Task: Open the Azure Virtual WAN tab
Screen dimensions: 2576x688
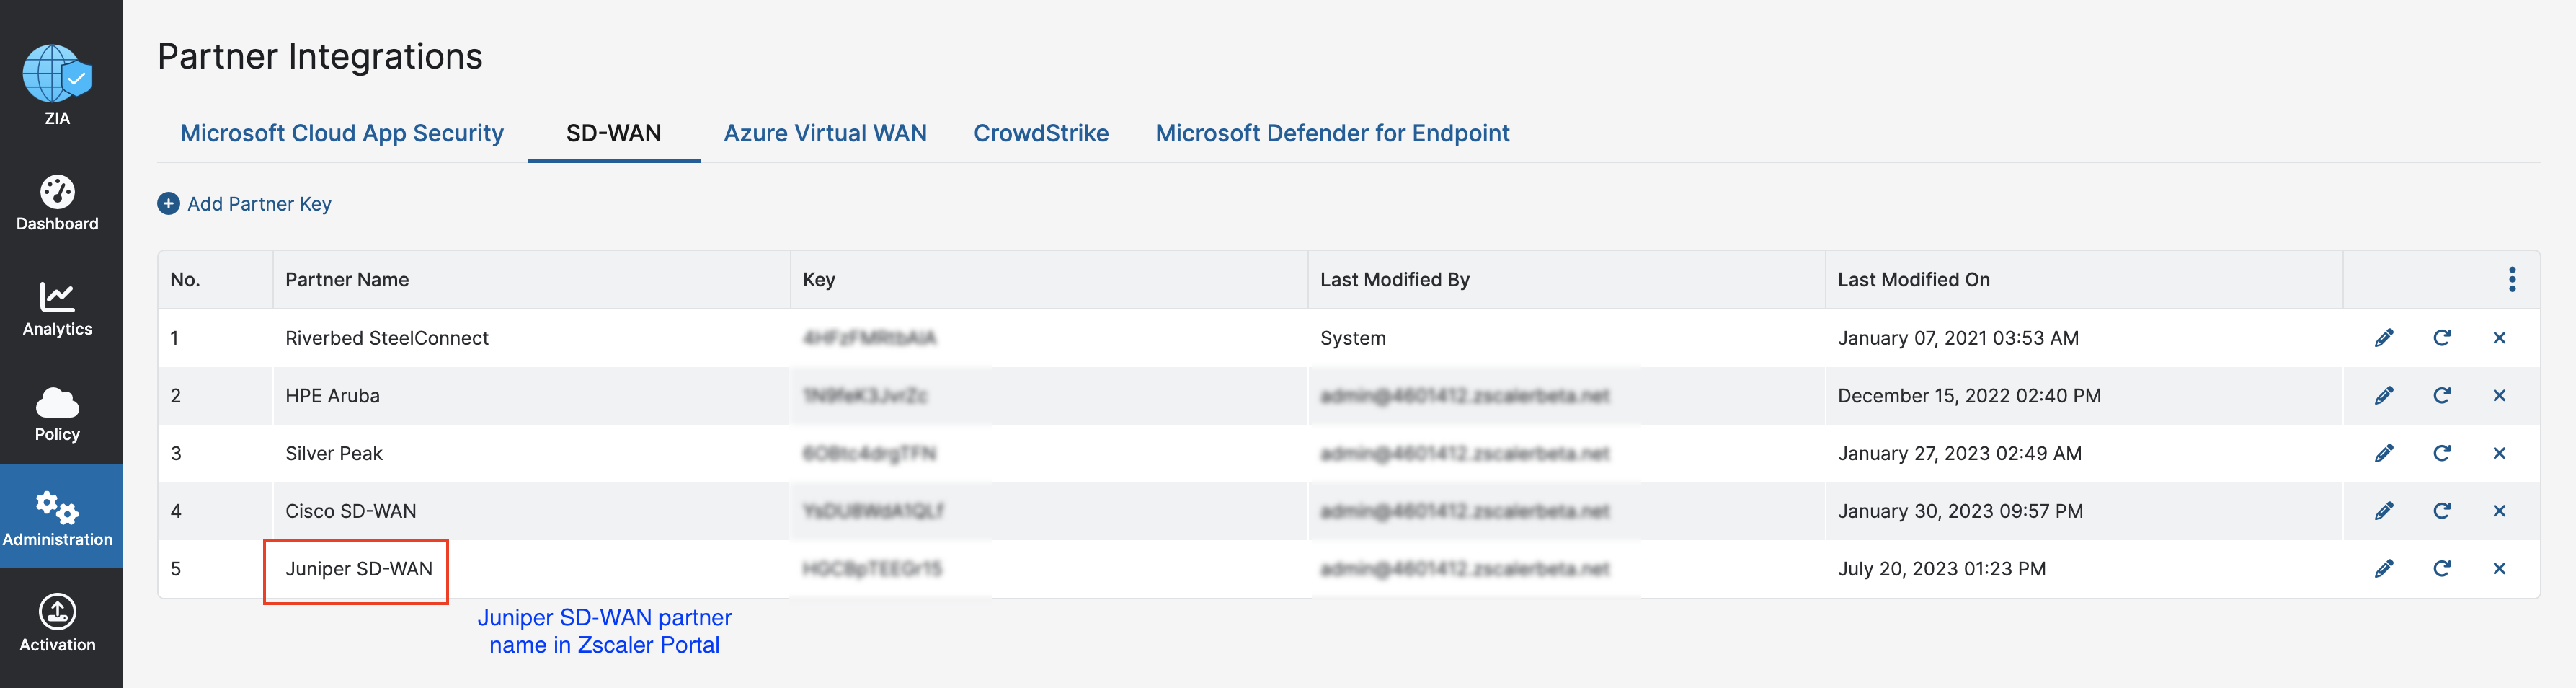Action: pos(825,133)
